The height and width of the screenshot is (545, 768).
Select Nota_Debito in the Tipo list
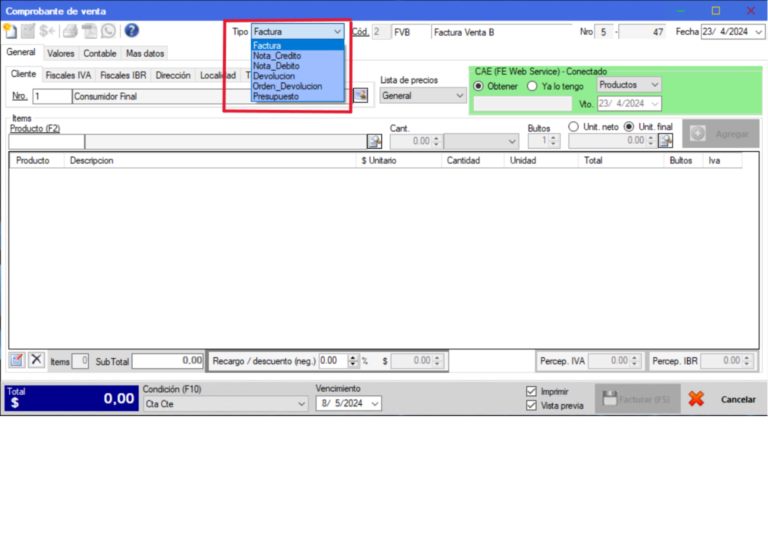[x=298, y=66]
